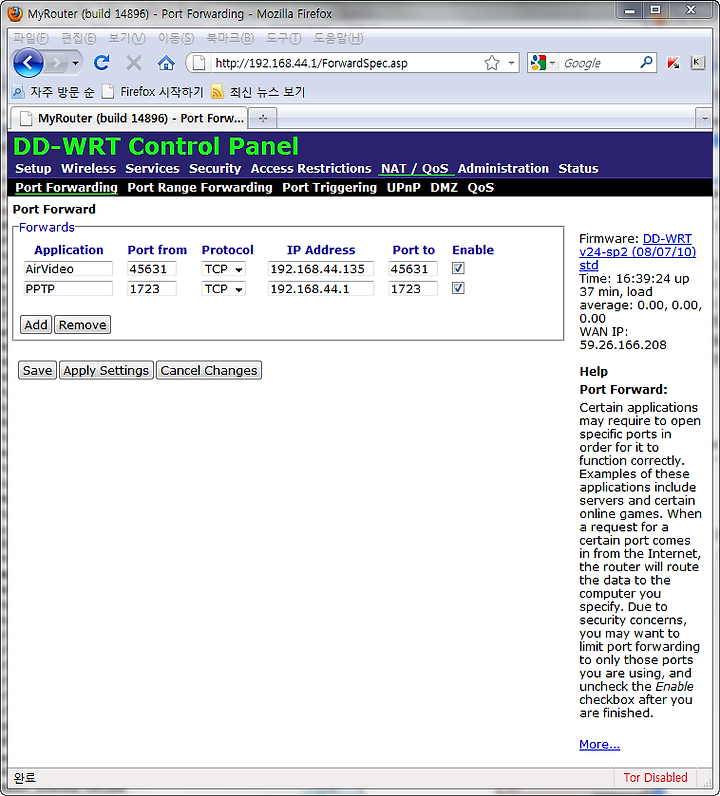Switch to the QoS sub-tab

[480, 187]
